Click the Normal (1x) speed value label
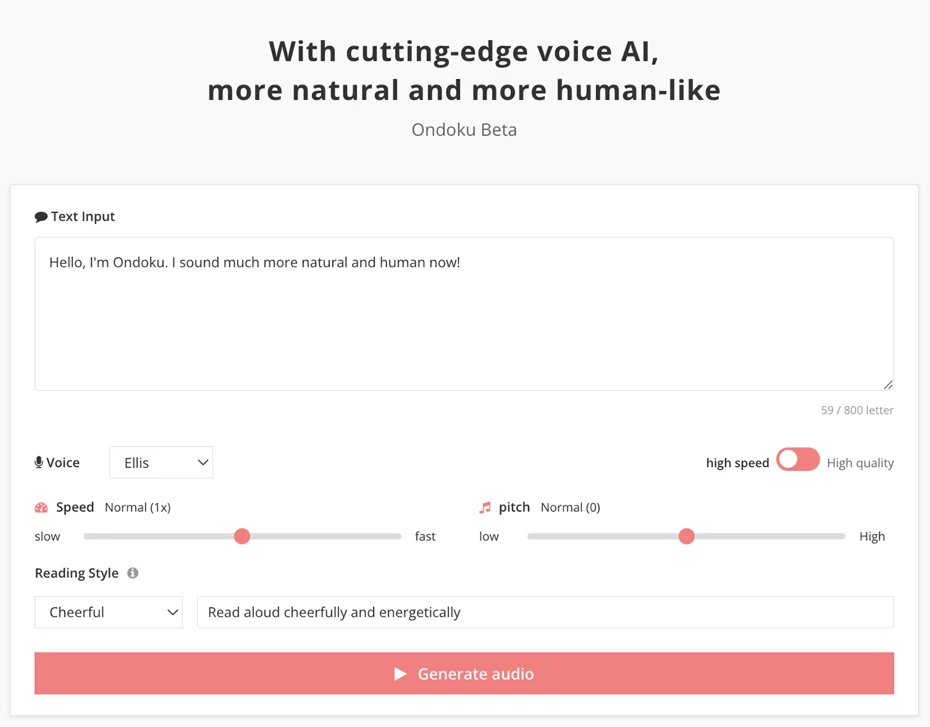 [137, 508]
